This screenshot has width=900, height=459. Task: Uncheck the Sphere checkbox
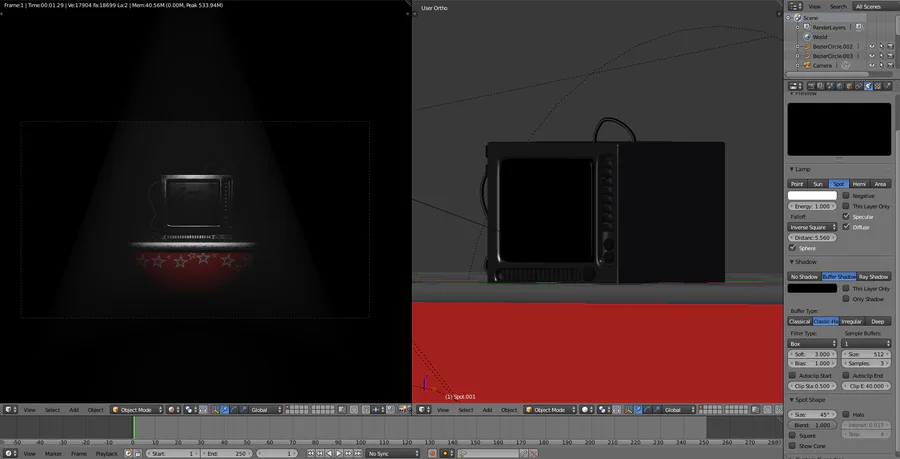[x=793, y=248]
